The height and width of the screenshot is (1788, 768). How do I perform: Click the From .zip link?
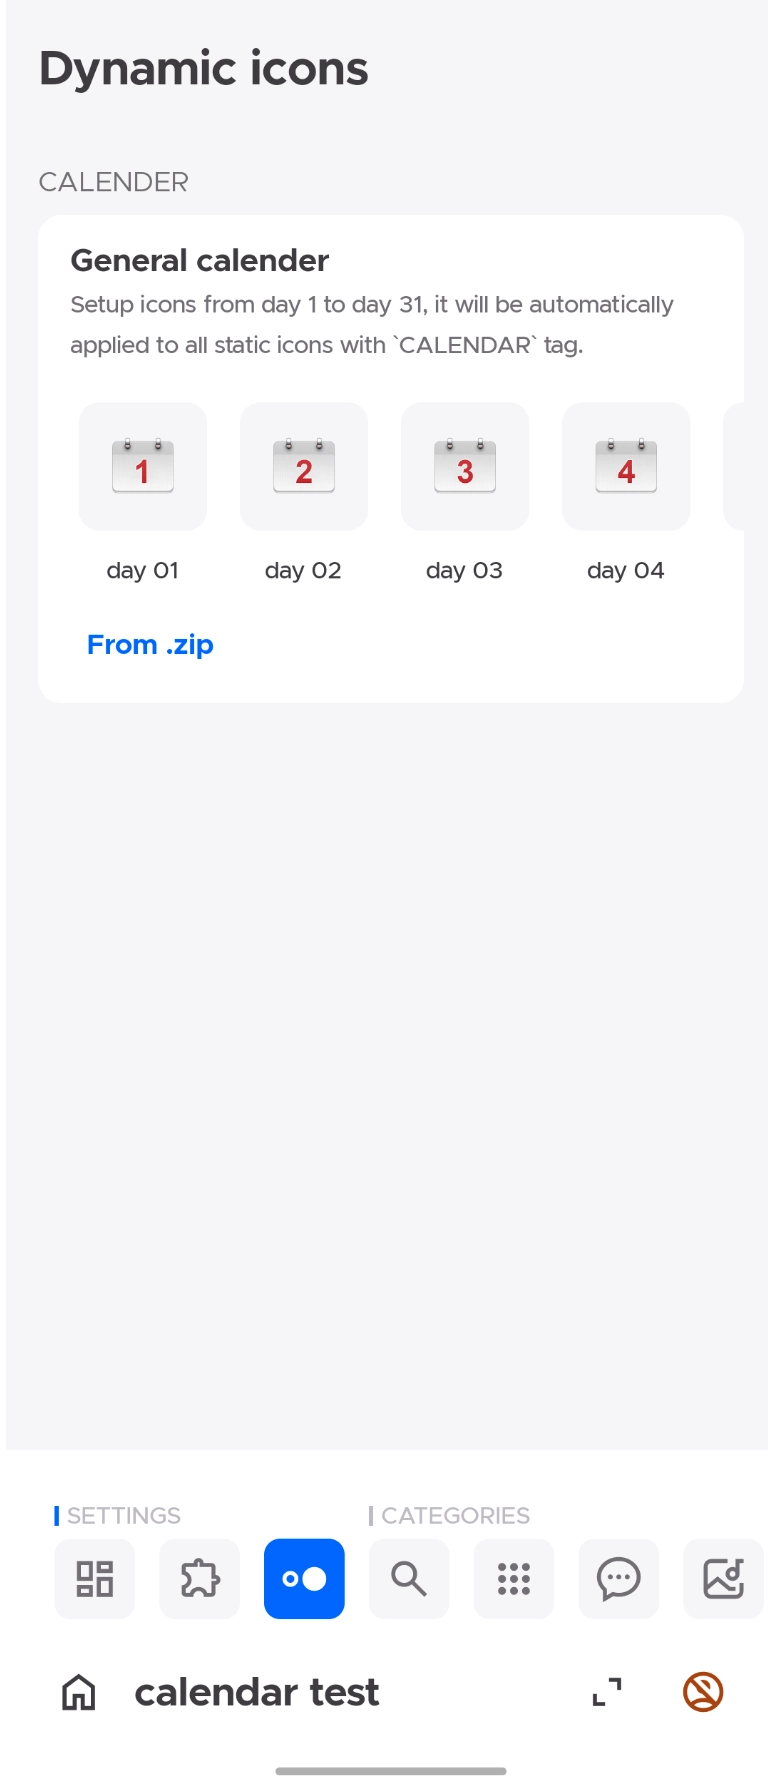pos(150,645)
